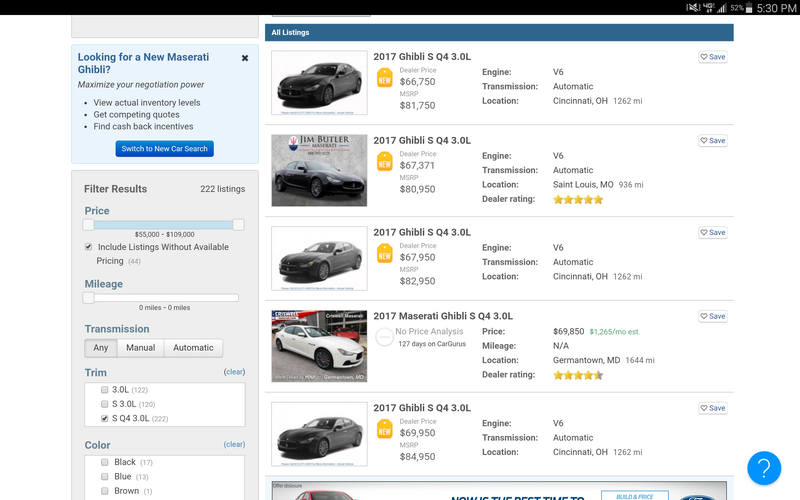Click NEW tag icon beside $69,950 price
800x500 pixels.
tap(385, 429)
